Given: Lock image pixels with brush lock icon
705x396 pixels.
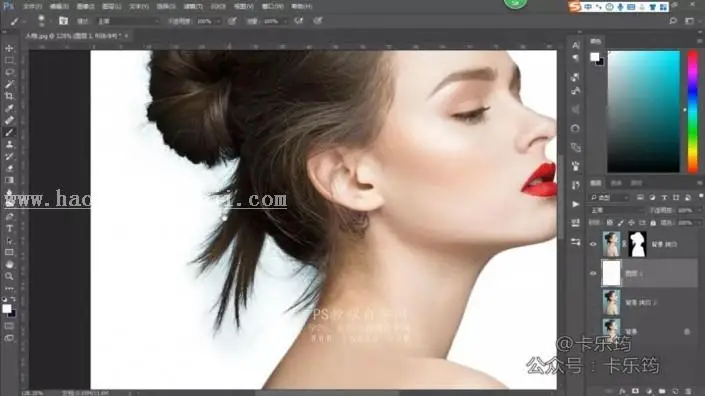Looking at the screenshot, I should [x=620, y=222].
